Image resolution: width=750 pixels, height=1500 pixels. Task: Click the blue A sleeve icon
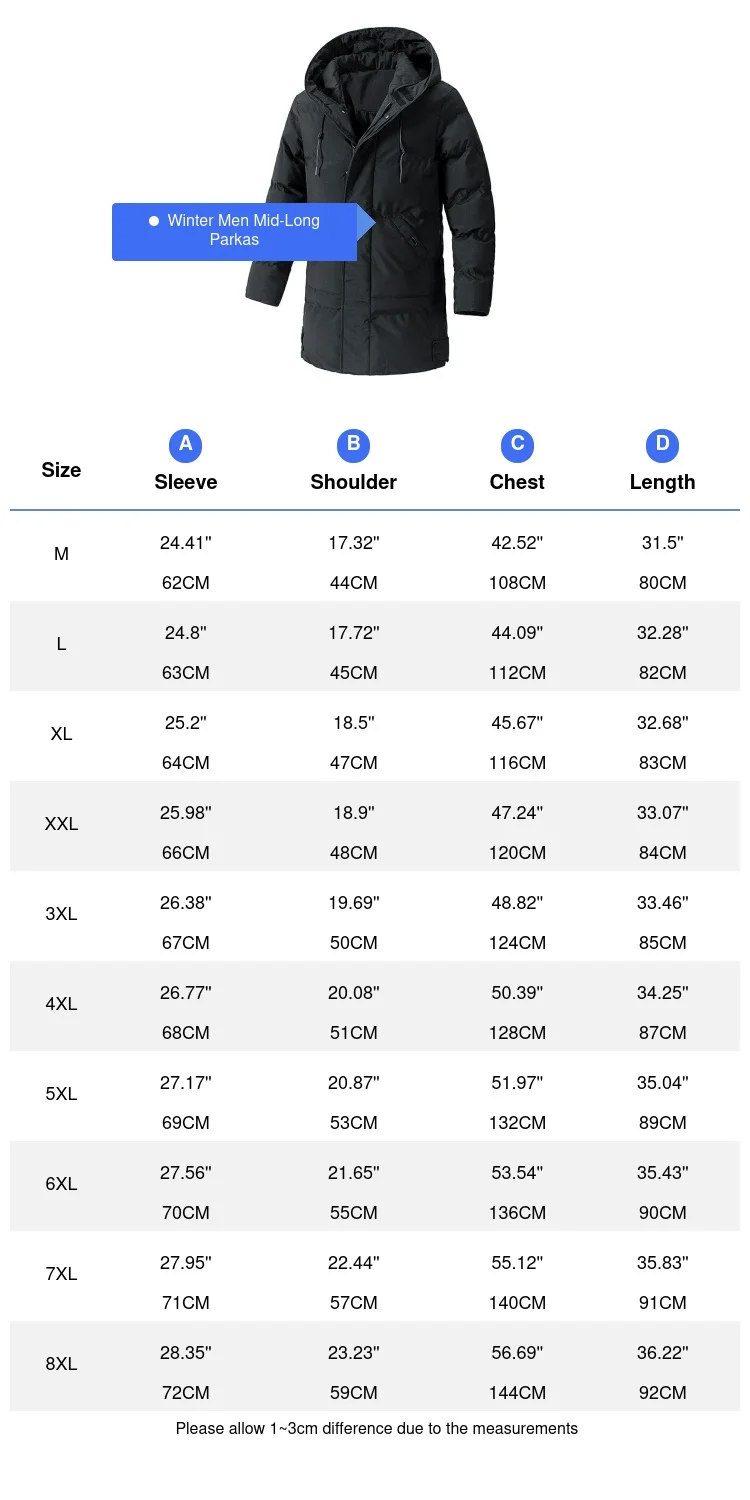(x=185, y=445)
